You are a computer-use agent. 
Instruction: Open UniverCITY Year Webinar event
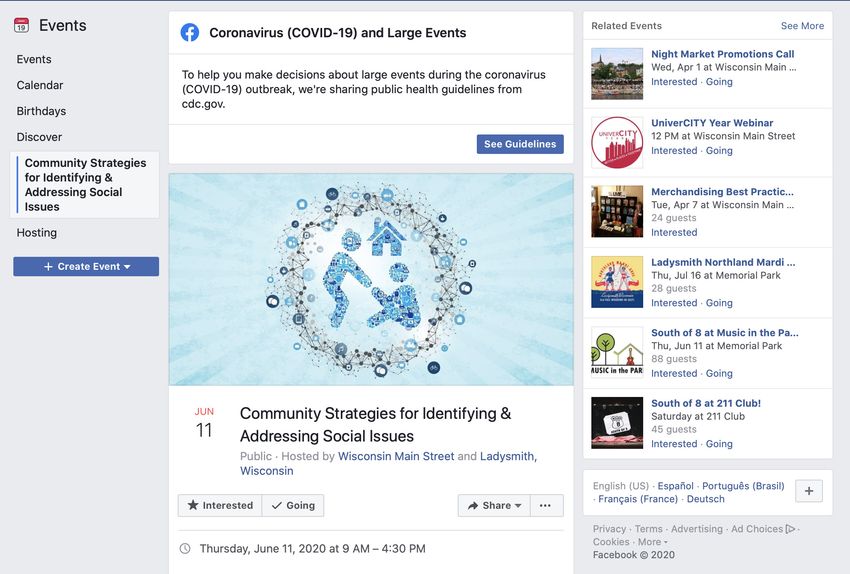[712, 123]
